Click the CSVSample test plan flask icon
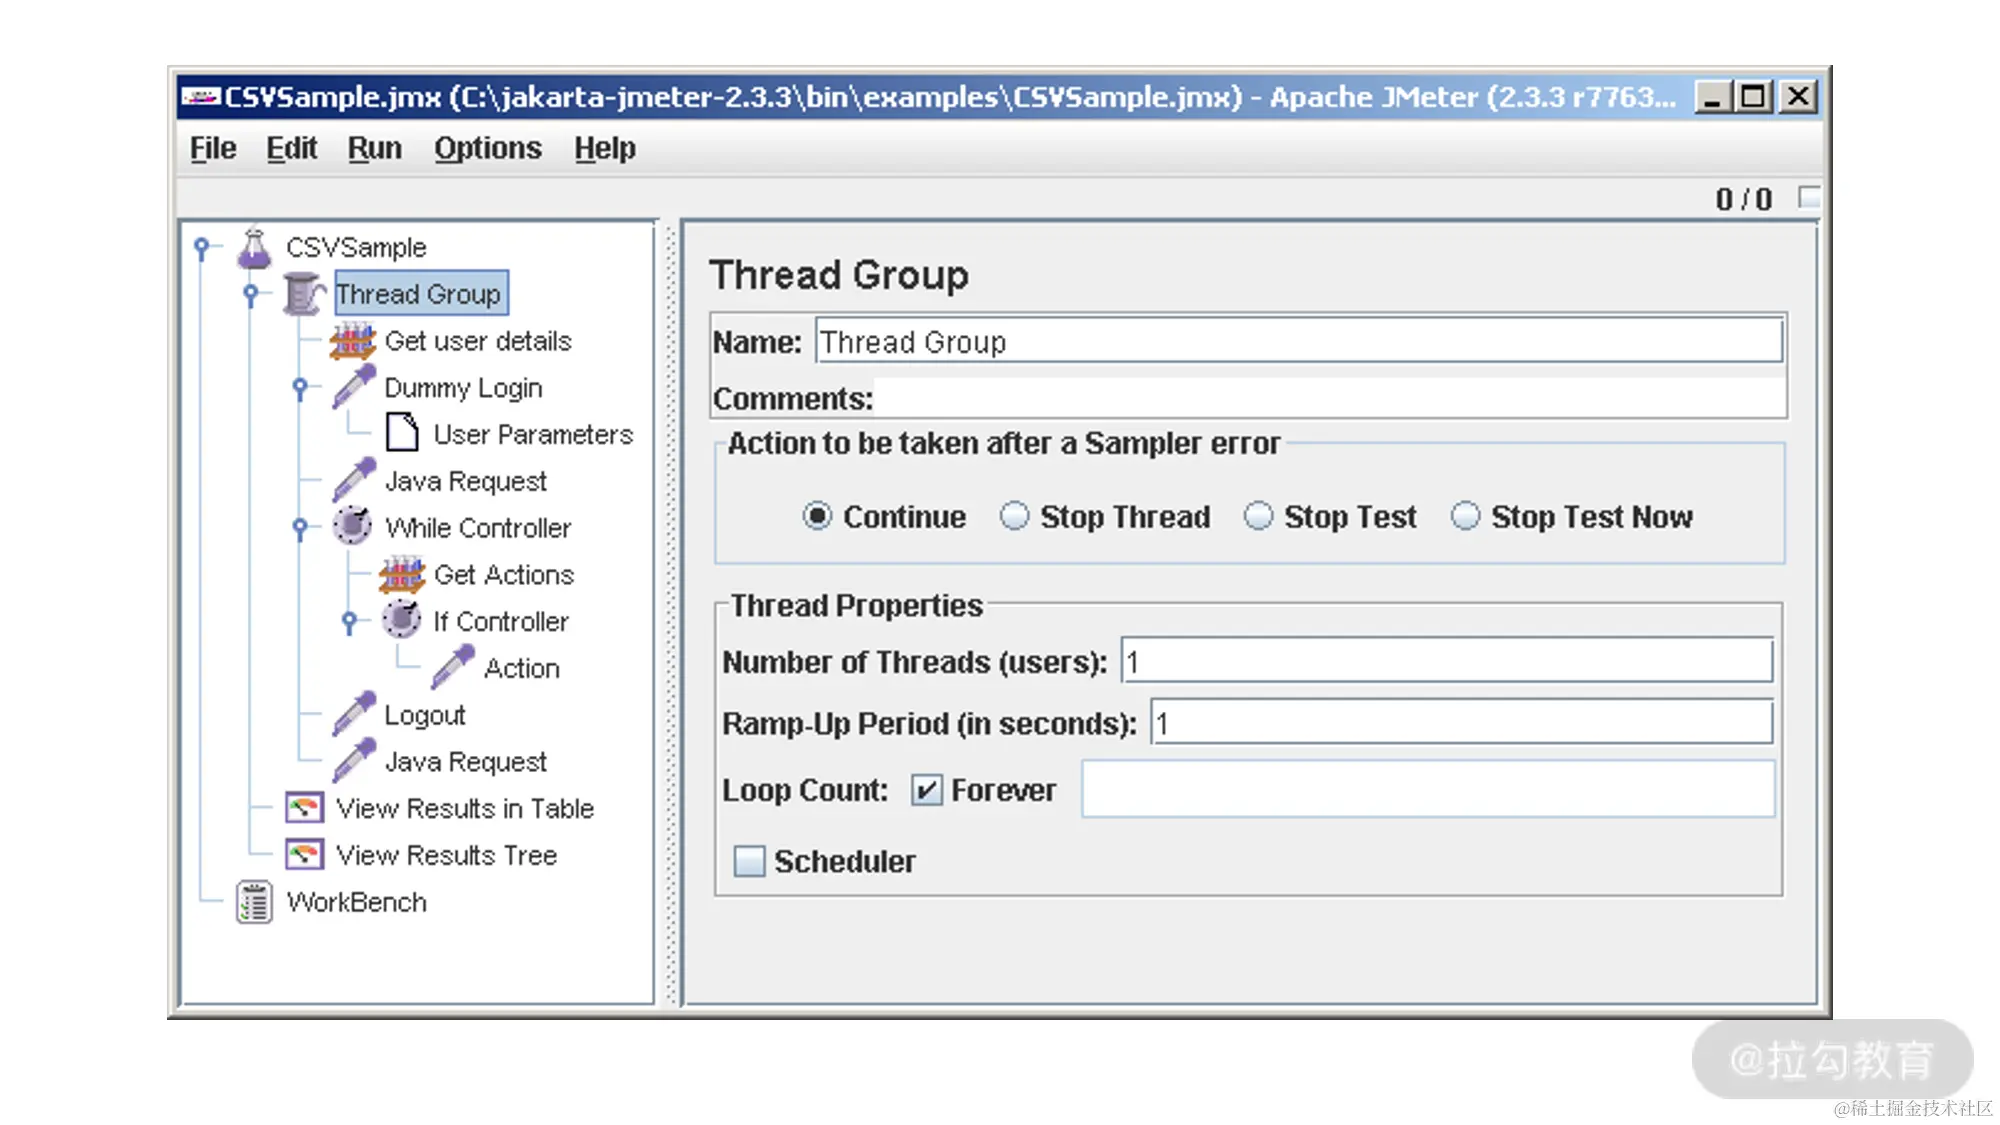Image resolution: width=2000 pixels, height=1125 pixels. [254, 248]
